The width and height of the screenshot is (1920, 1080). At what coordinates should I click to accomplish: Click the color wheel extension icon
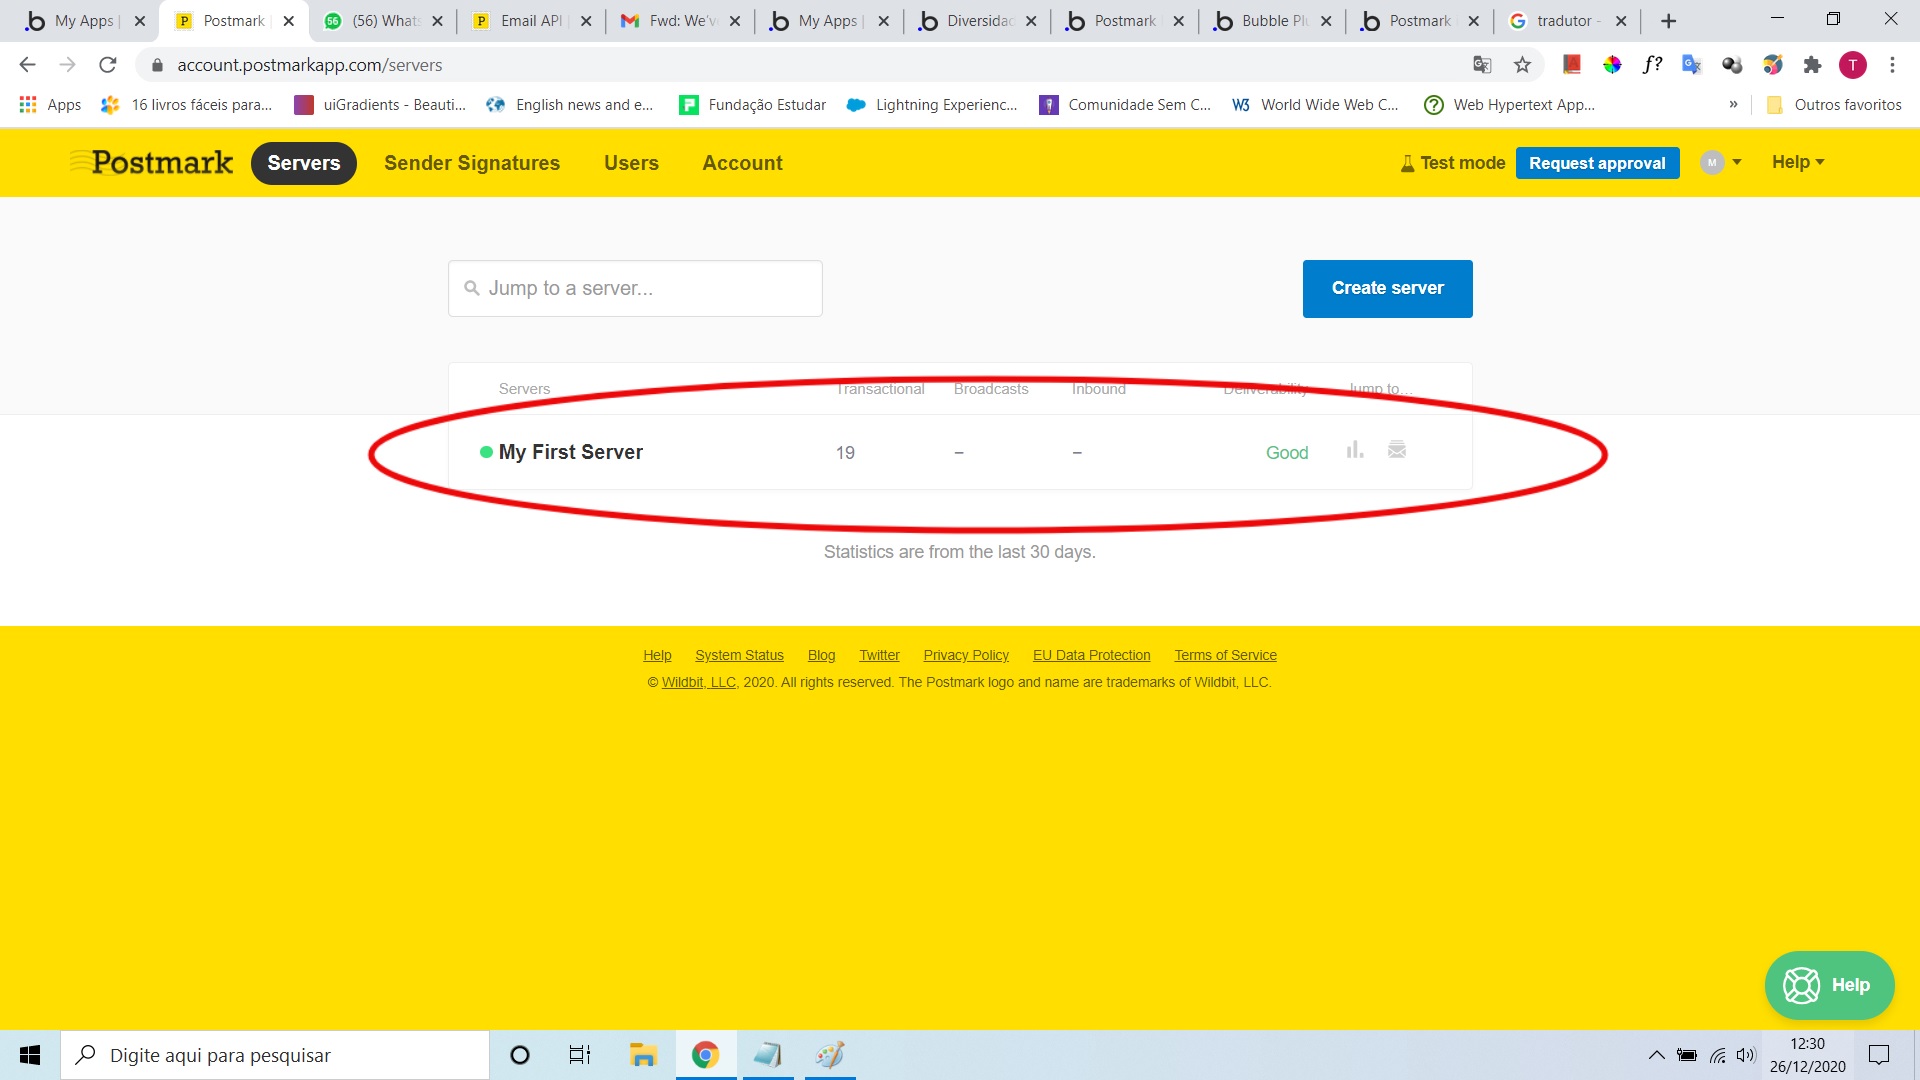point(1612,65)
